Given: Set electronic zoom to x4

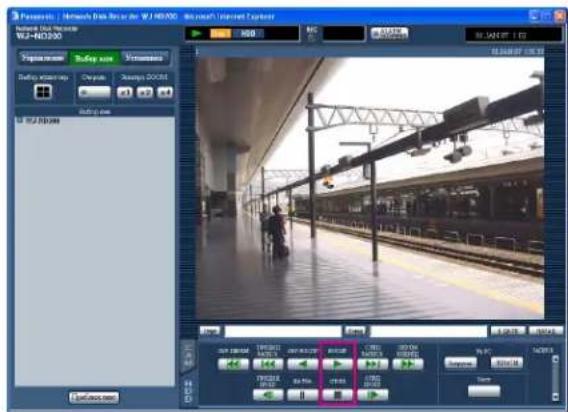Looking at the screenshot, I should [x=165, y=92].
